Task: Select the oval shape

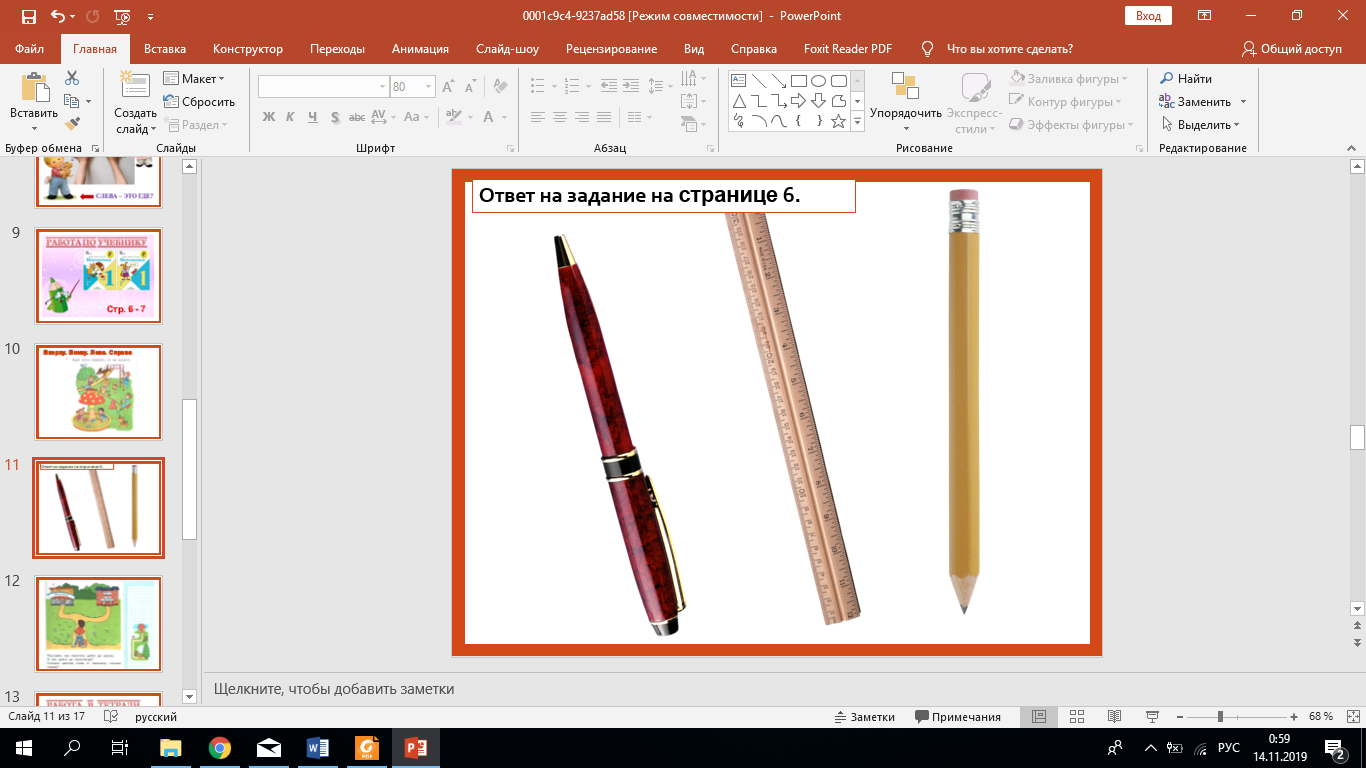Action: tap(818, 81)
